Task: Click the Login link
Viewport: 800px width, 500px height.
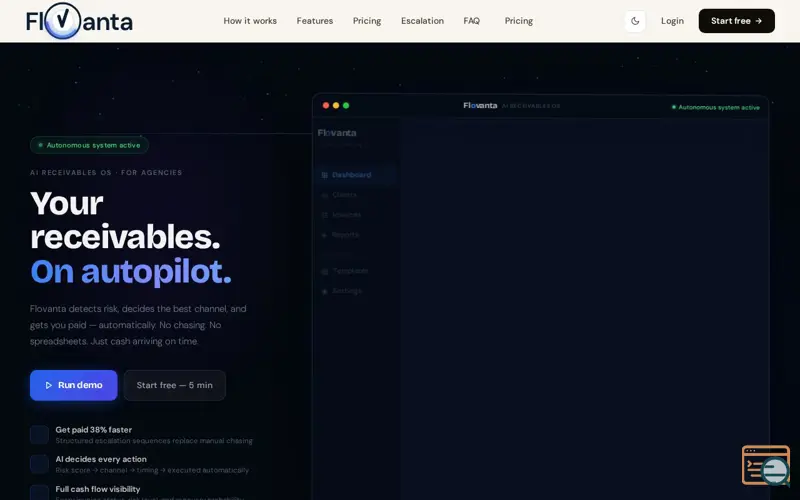Action: pos(672,21)
